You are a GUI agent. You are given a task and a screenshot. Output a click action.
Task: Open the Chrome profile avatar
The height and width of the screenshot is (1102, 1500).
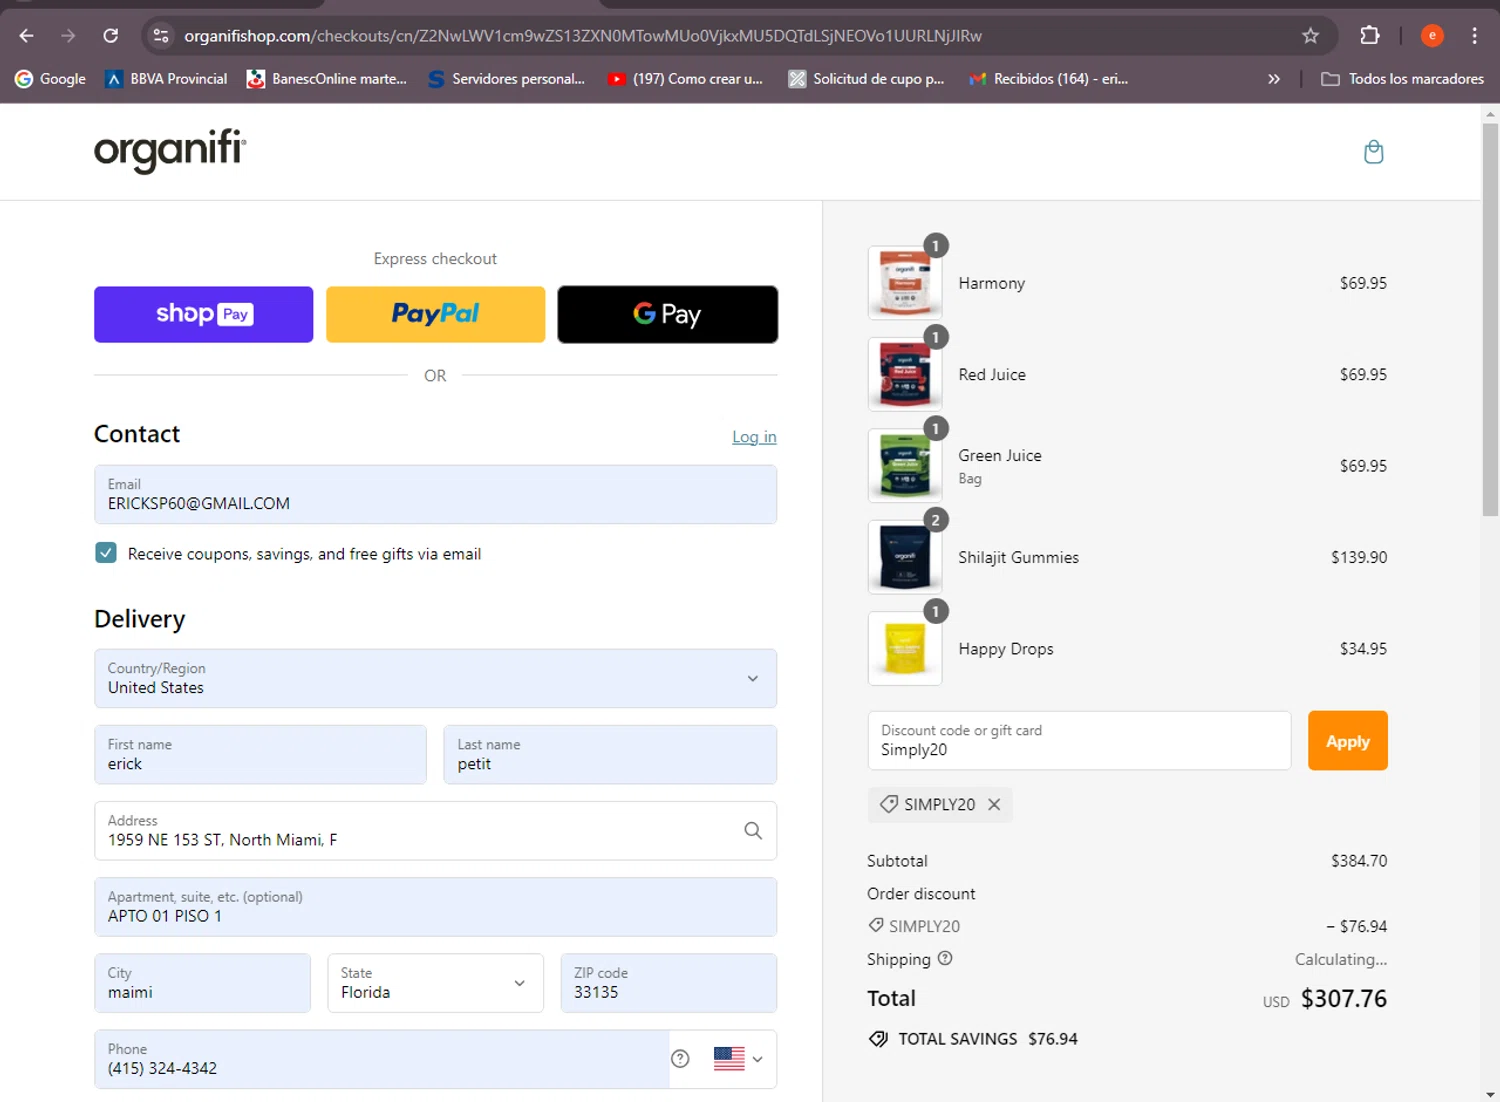point(1432,36)
